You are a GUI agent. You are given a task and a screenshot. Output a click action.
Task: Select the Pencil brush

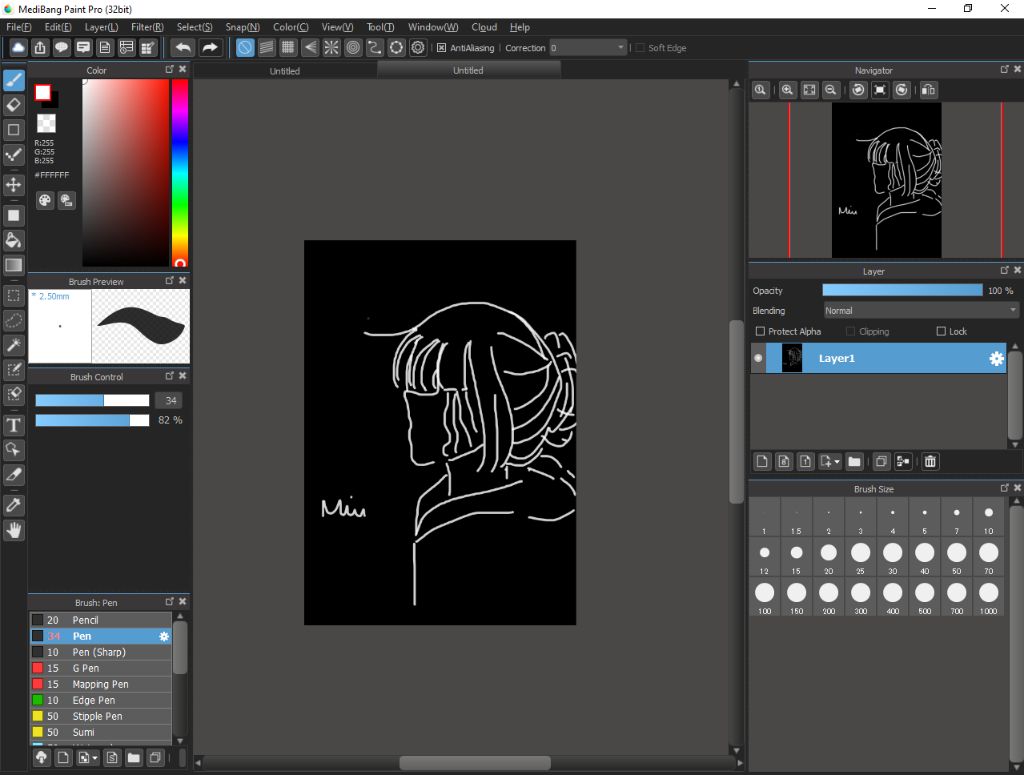101,620
